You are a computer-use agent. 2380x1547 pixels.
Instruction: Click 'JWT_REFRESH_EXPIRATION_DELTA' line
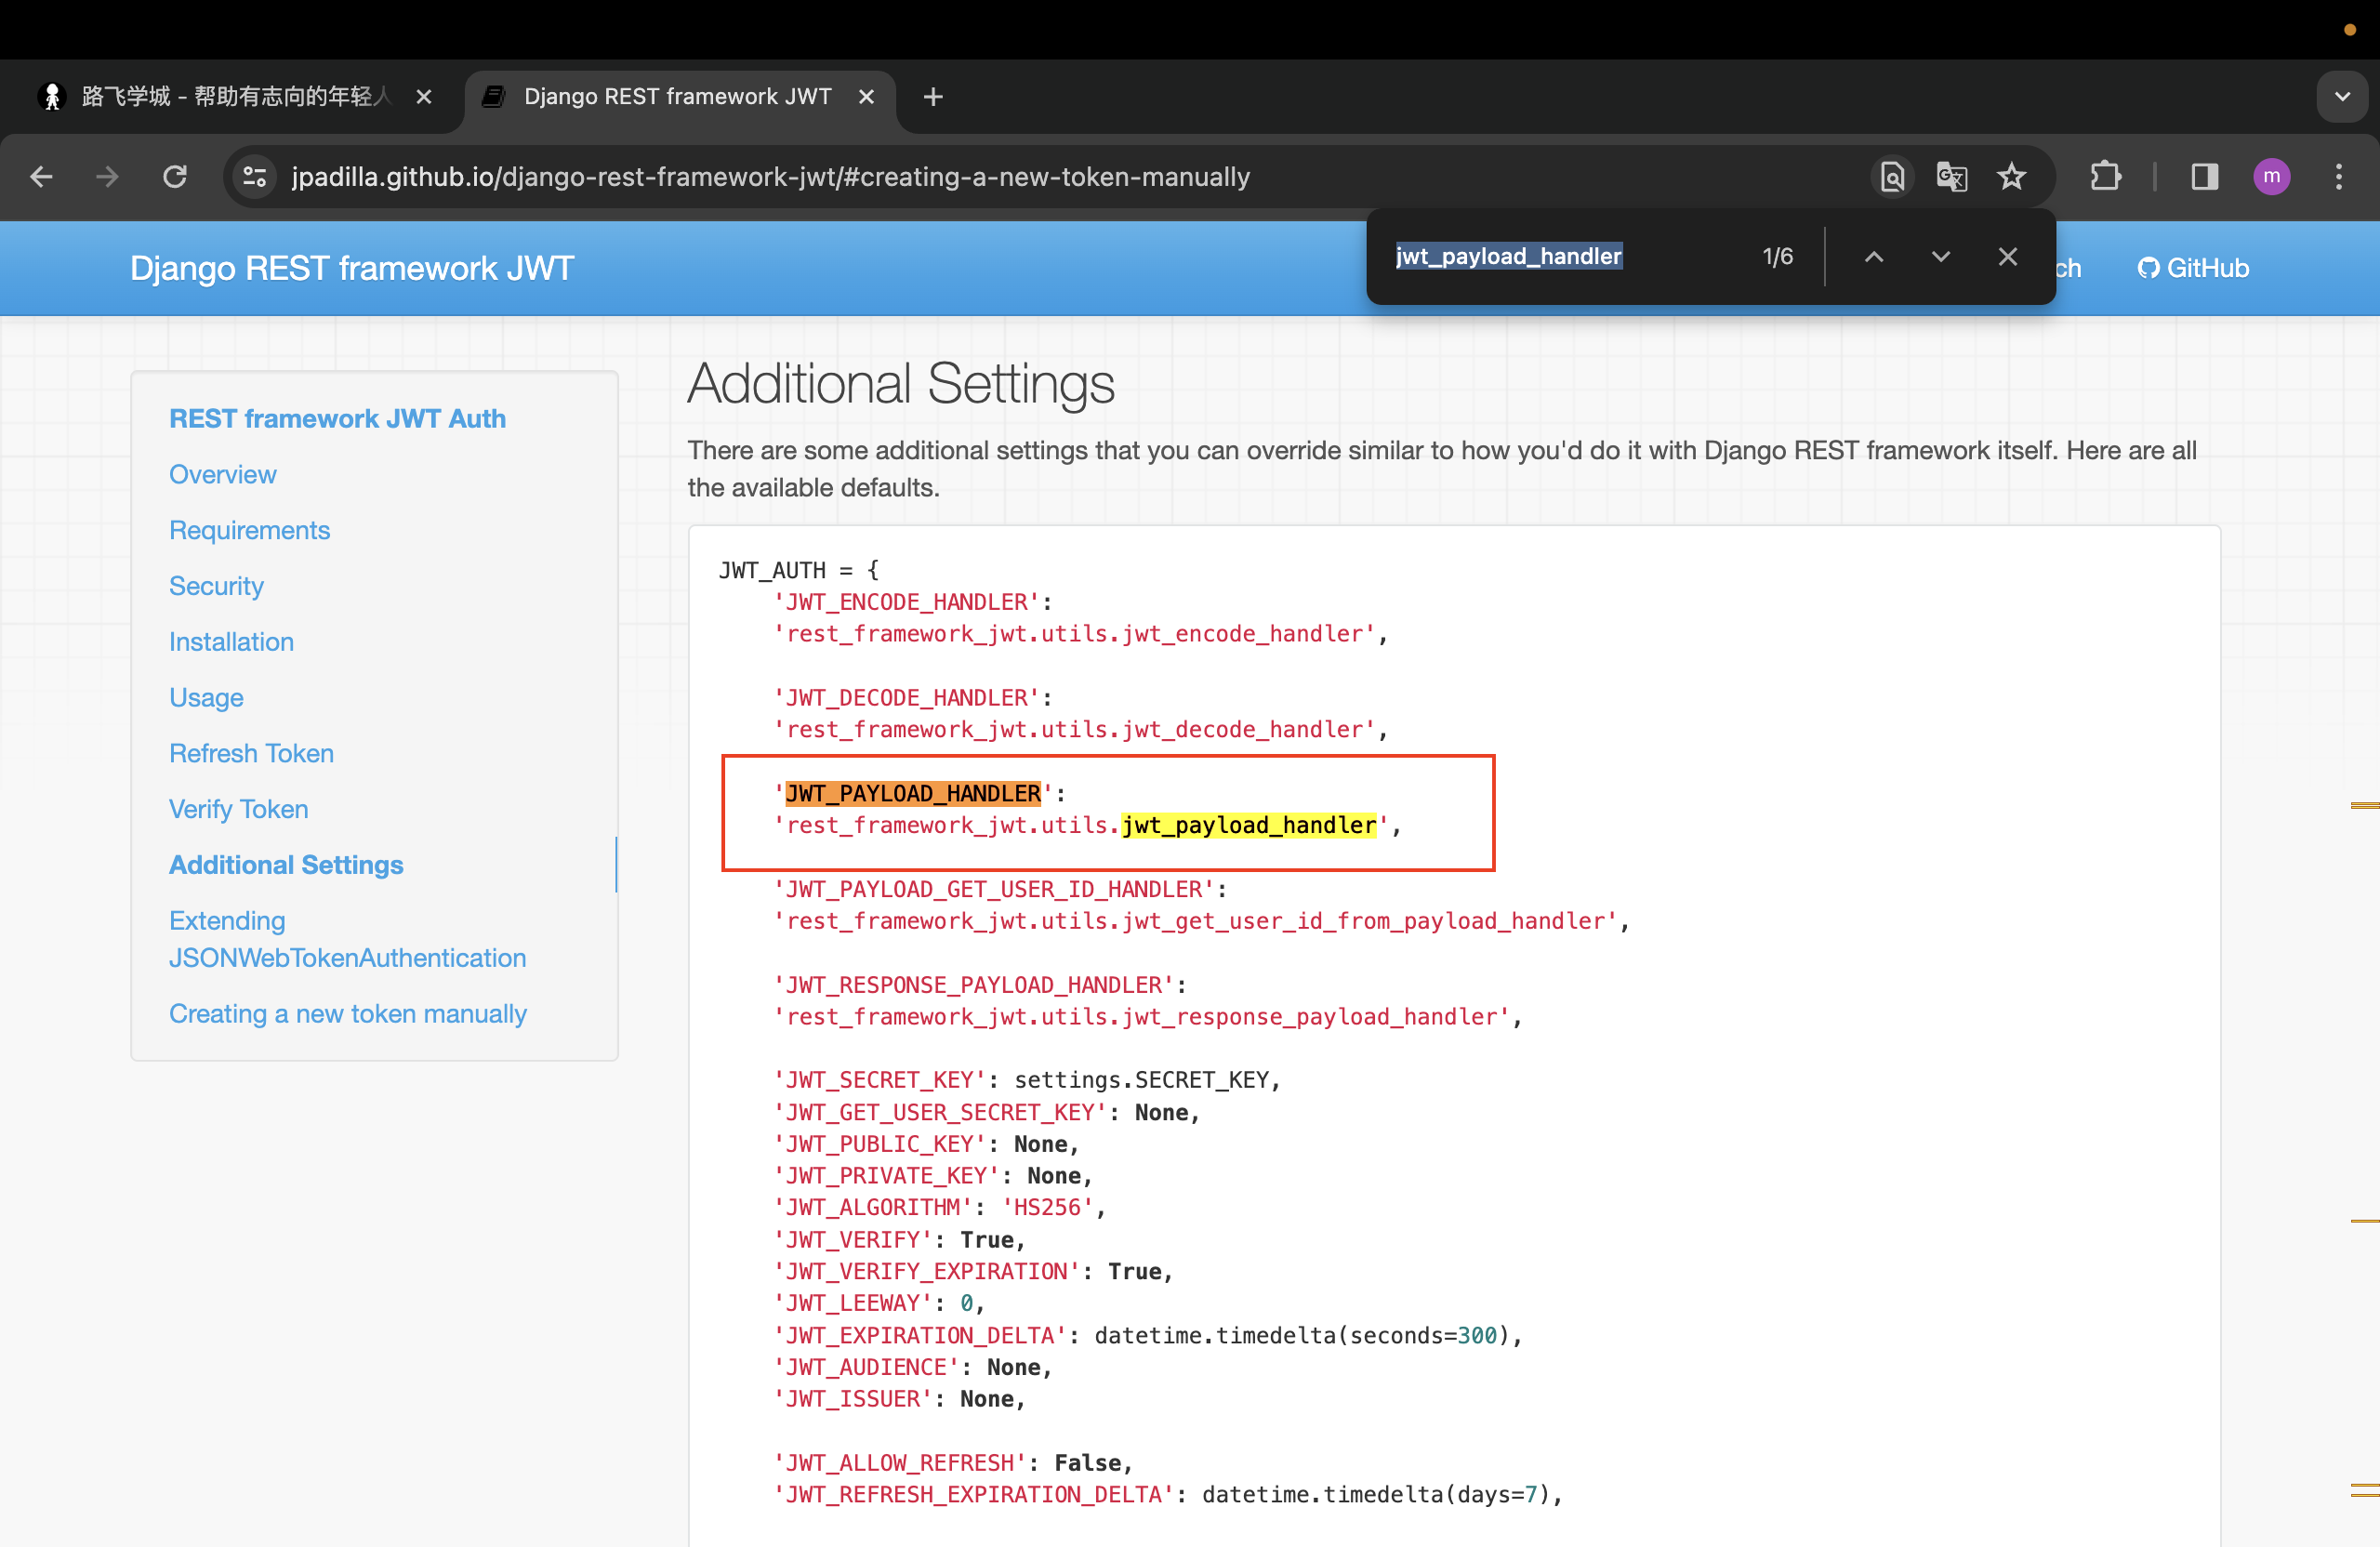coord(1168,1495)
